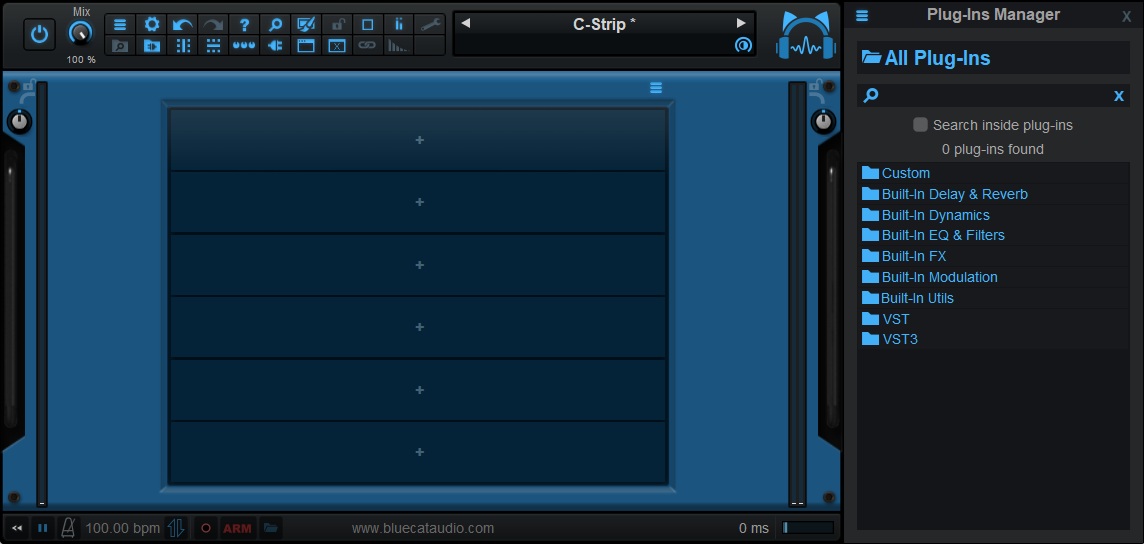Adjust the Mix knob
1144x544 pixels.
point(80,33)
